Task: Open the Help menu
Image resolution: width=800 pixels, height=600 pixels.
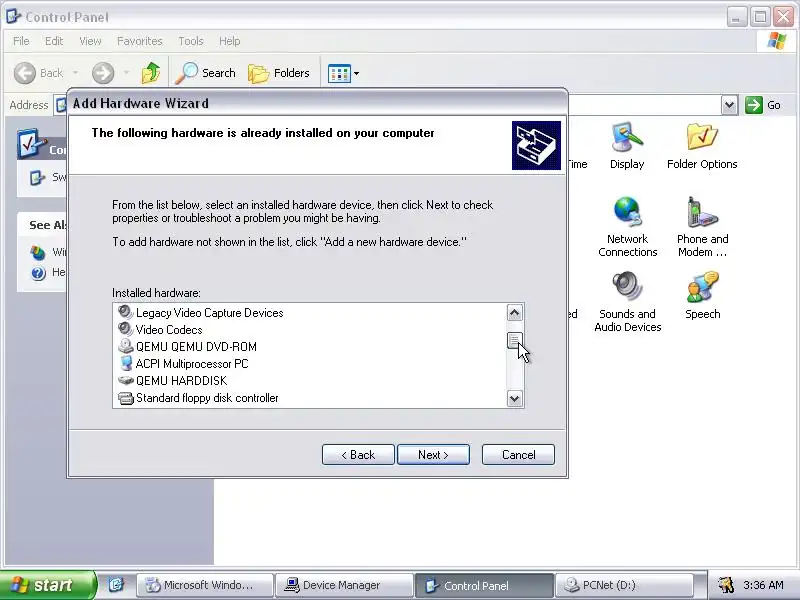Action: point(230,41)
